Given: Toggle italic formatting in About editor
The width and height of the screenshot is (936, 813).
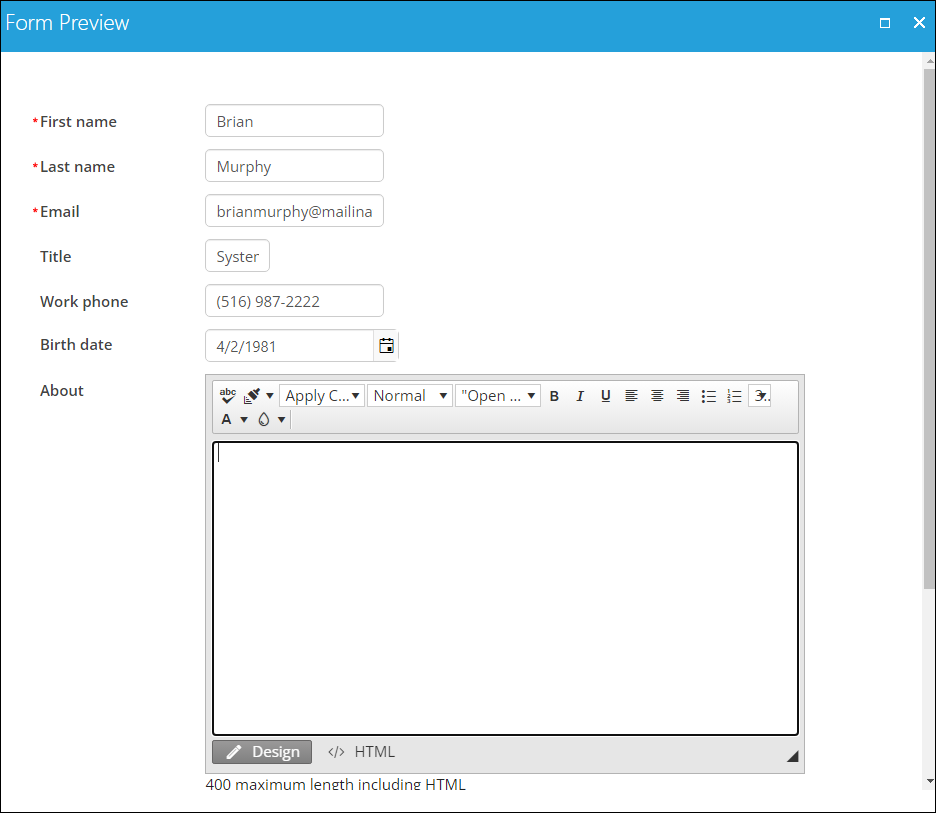Looking at the screenshot, I should [x=580, y=396].
